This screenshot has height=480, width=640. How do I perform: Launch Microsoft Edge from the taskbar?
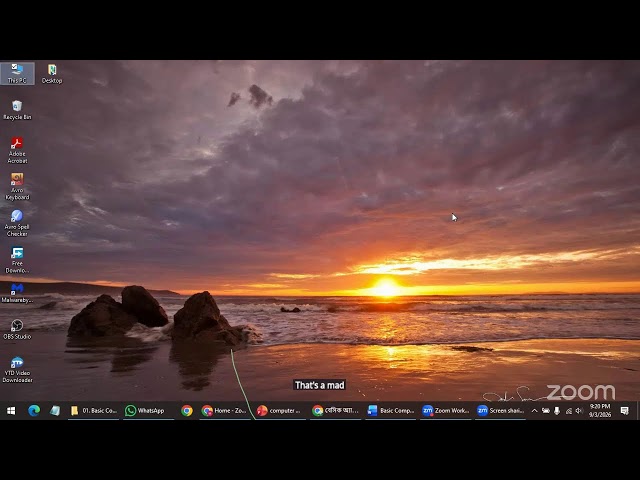click(33, 411)
